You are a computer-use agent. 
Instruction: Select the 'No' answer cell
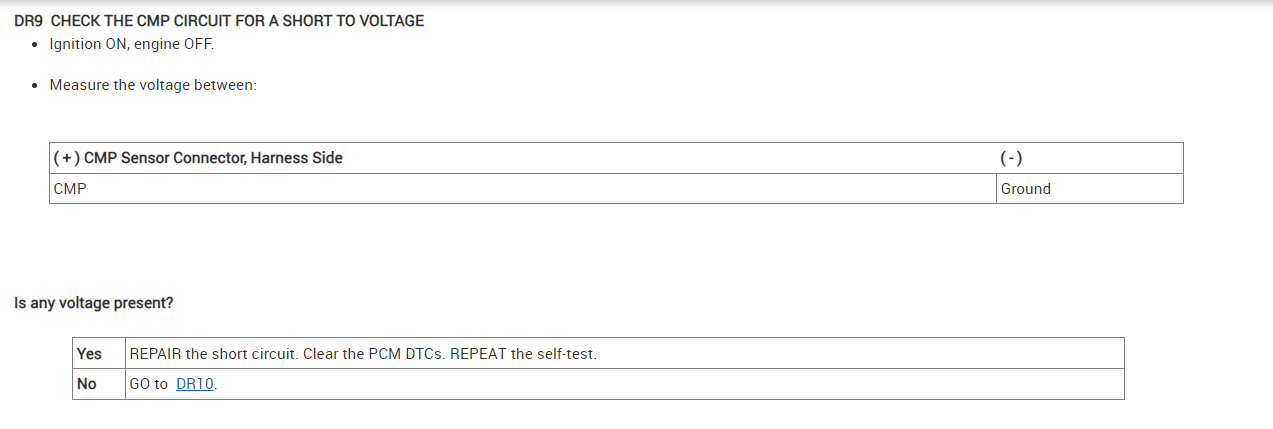tap(87, 384)
